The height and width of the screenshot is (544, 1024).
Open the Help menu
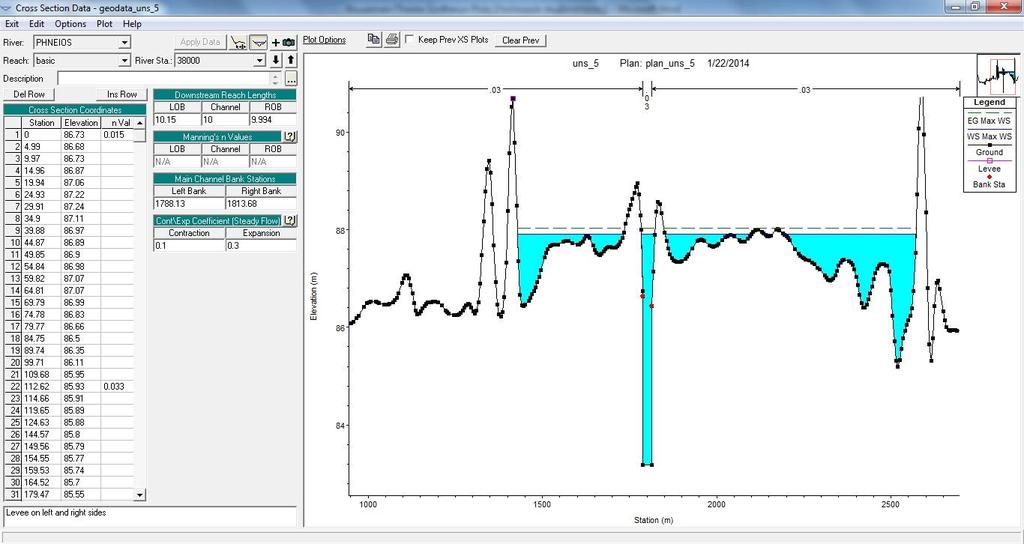coord(132,24)
